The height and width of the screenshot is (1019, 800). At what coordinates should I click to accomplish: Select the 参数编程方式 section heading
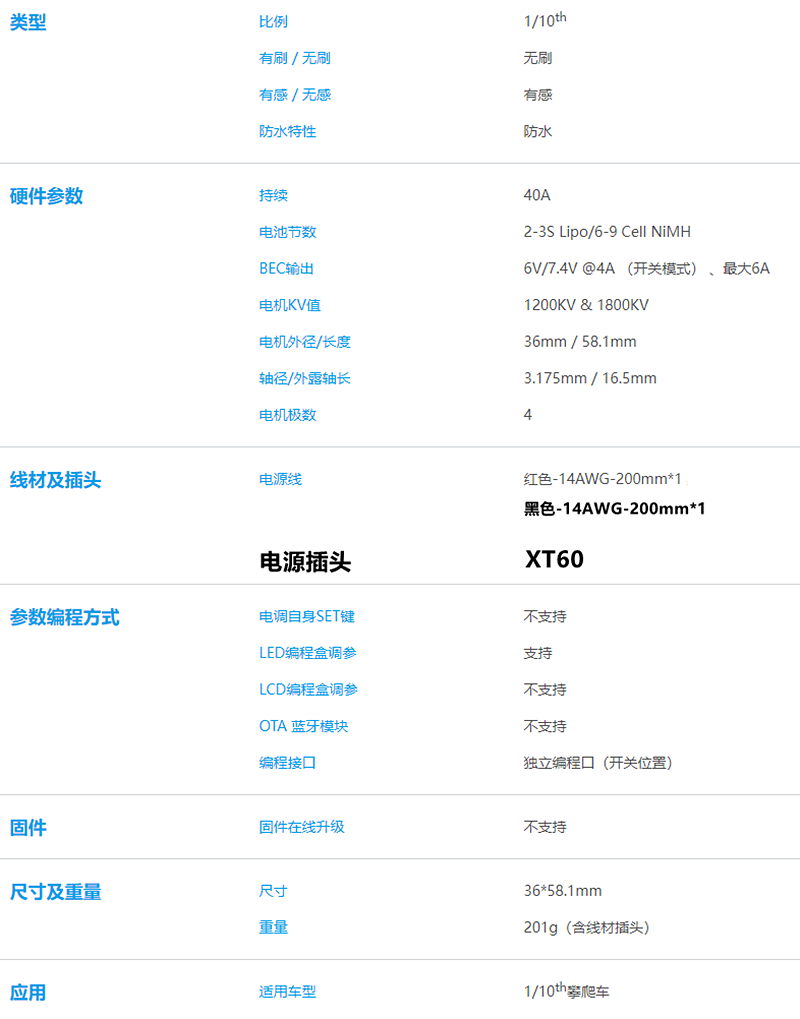click(64, 617)
